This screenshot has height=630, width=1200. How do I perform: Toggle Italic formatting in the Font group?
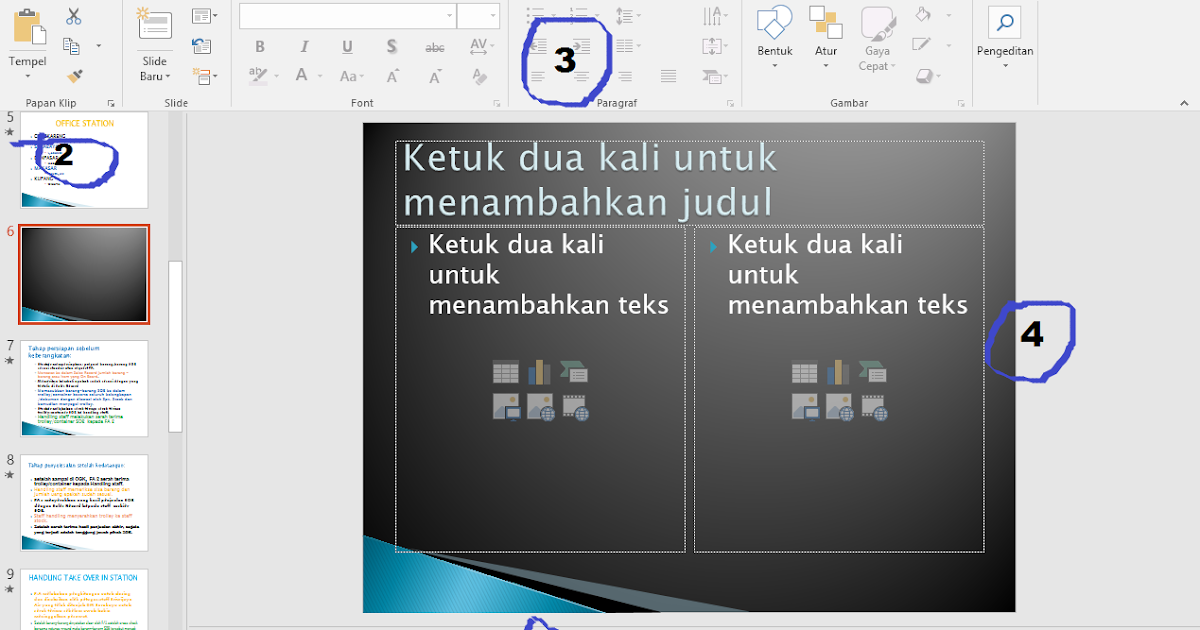click(305, 46)
